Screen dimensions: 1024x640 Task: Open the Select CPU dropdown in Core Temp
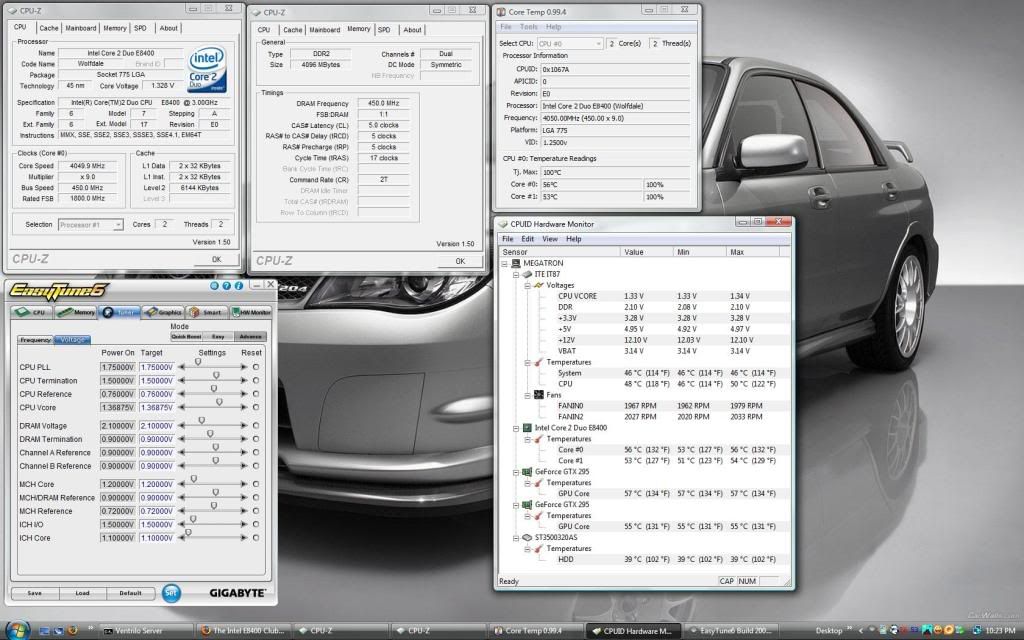pyautogui.click(x=568, y=44)
